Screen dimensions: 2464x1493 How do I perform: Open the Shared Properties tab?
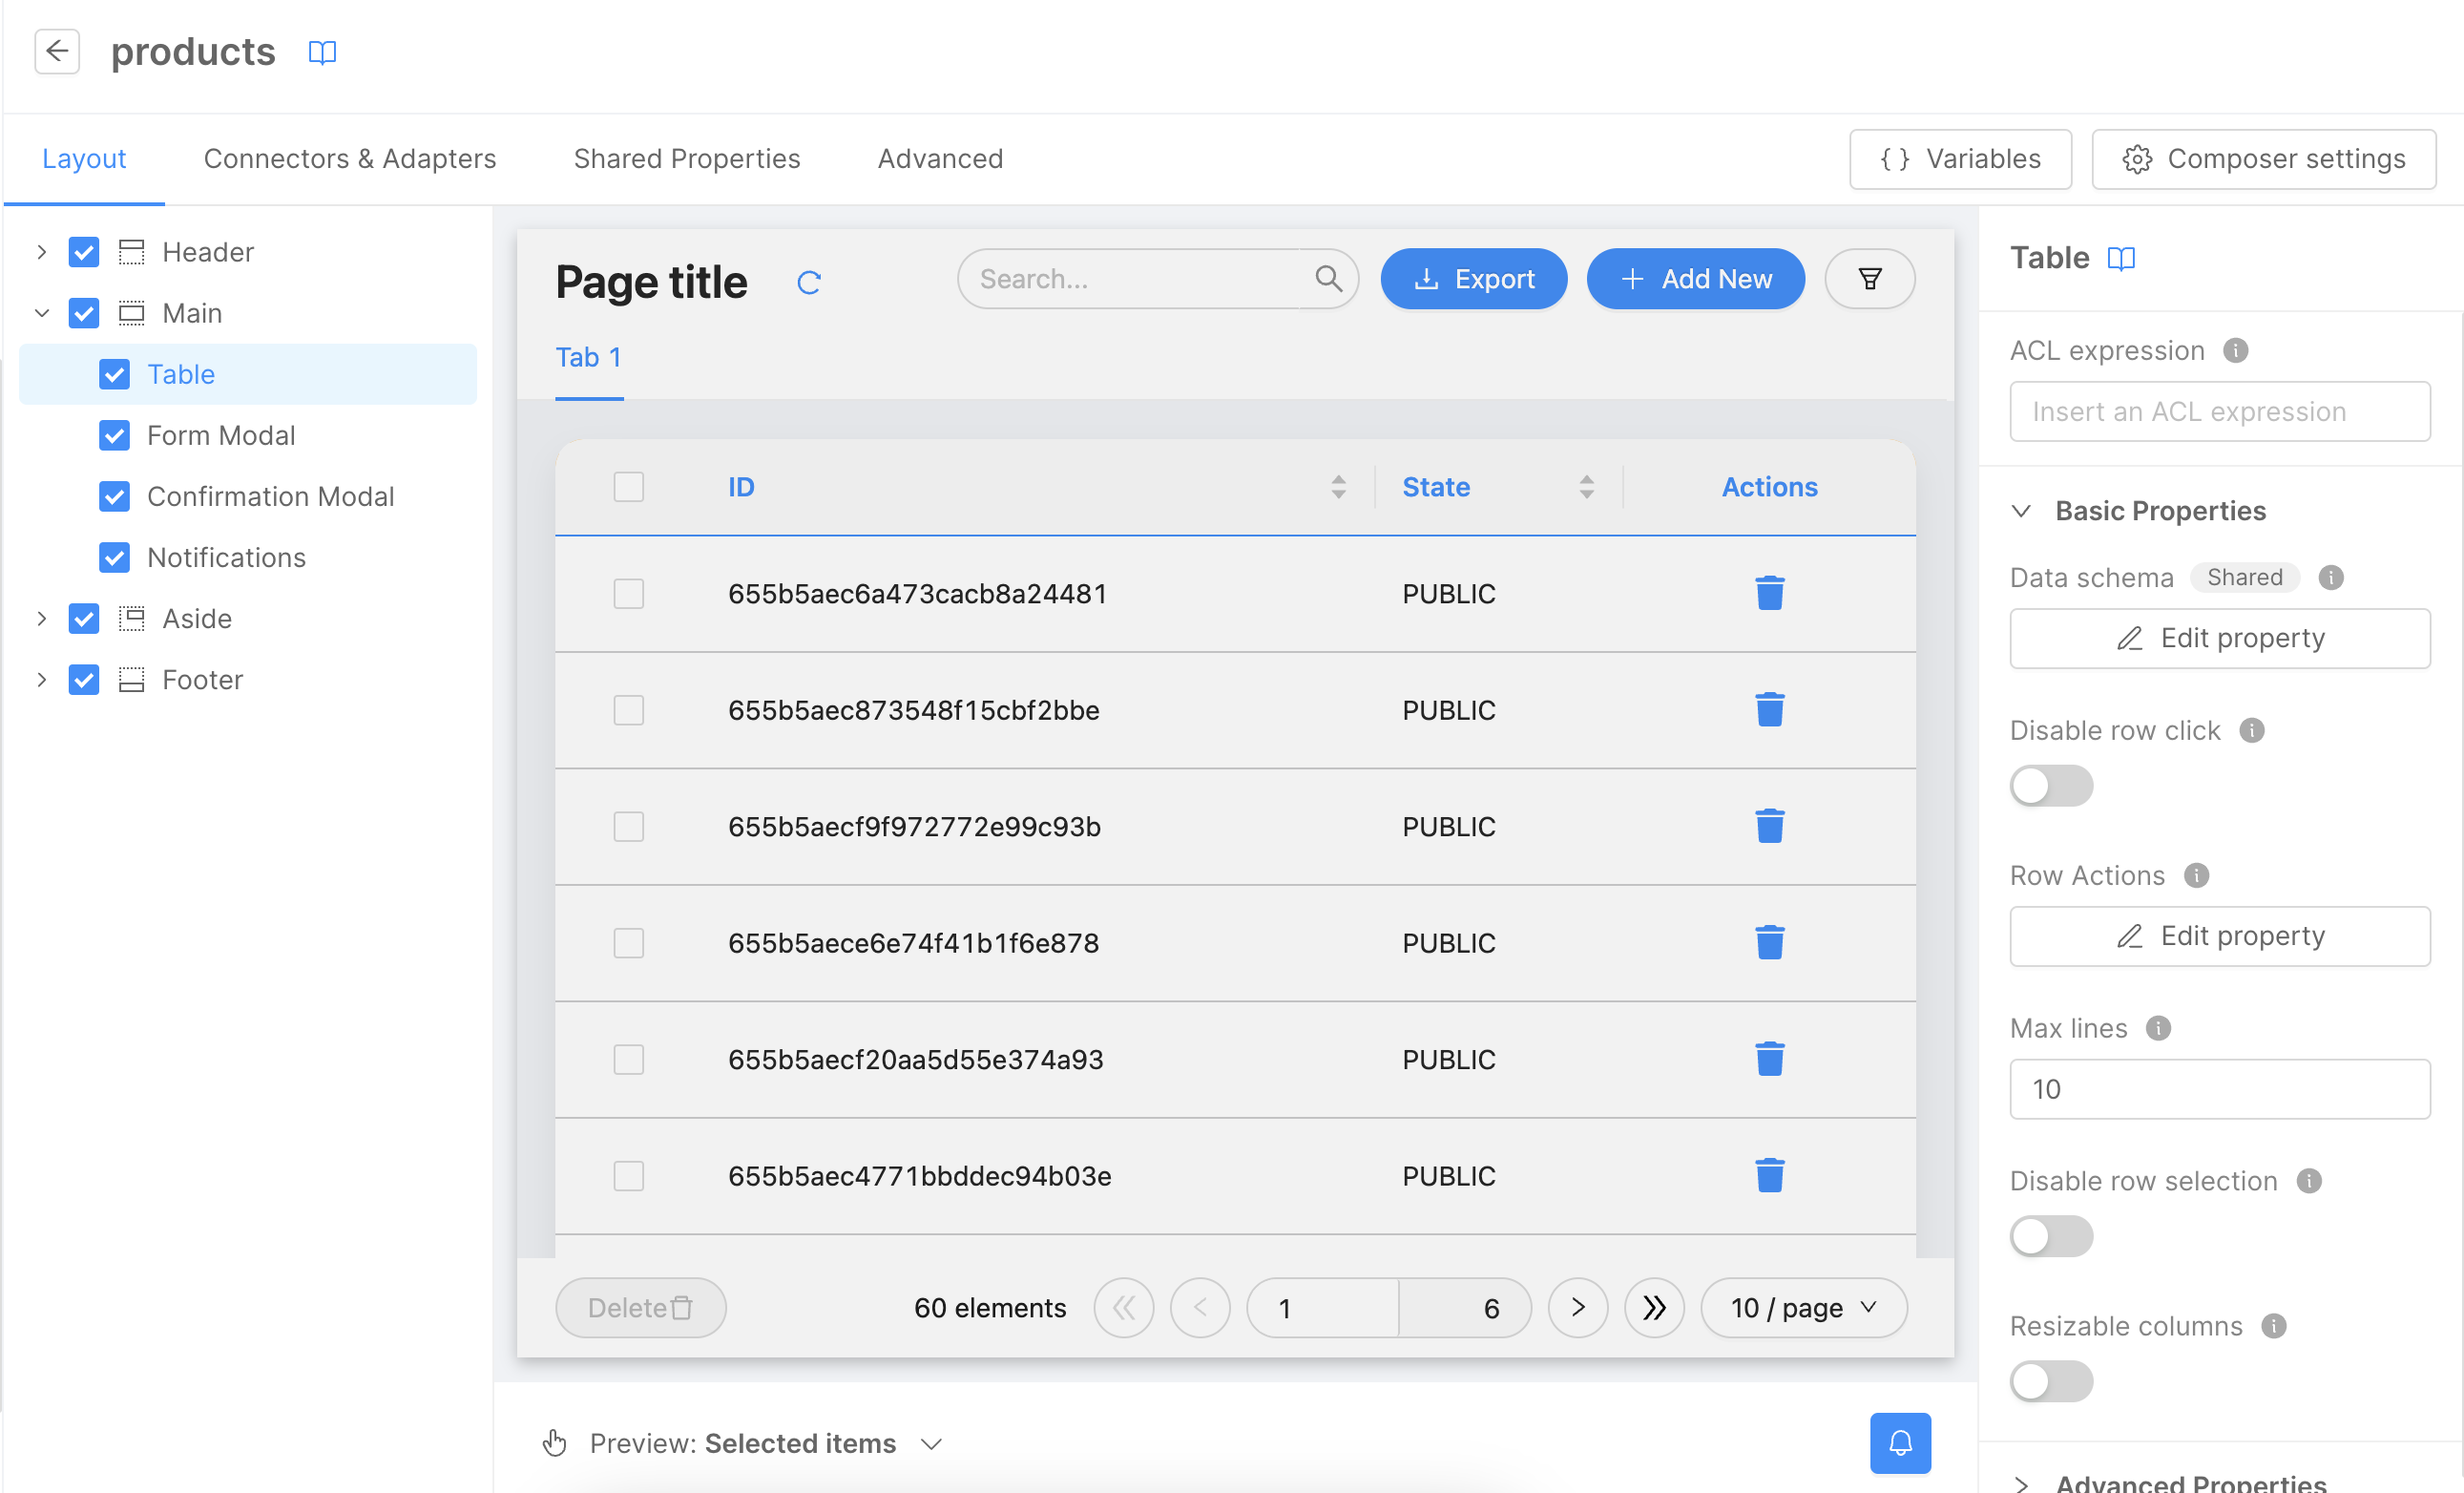click(687, 158)
